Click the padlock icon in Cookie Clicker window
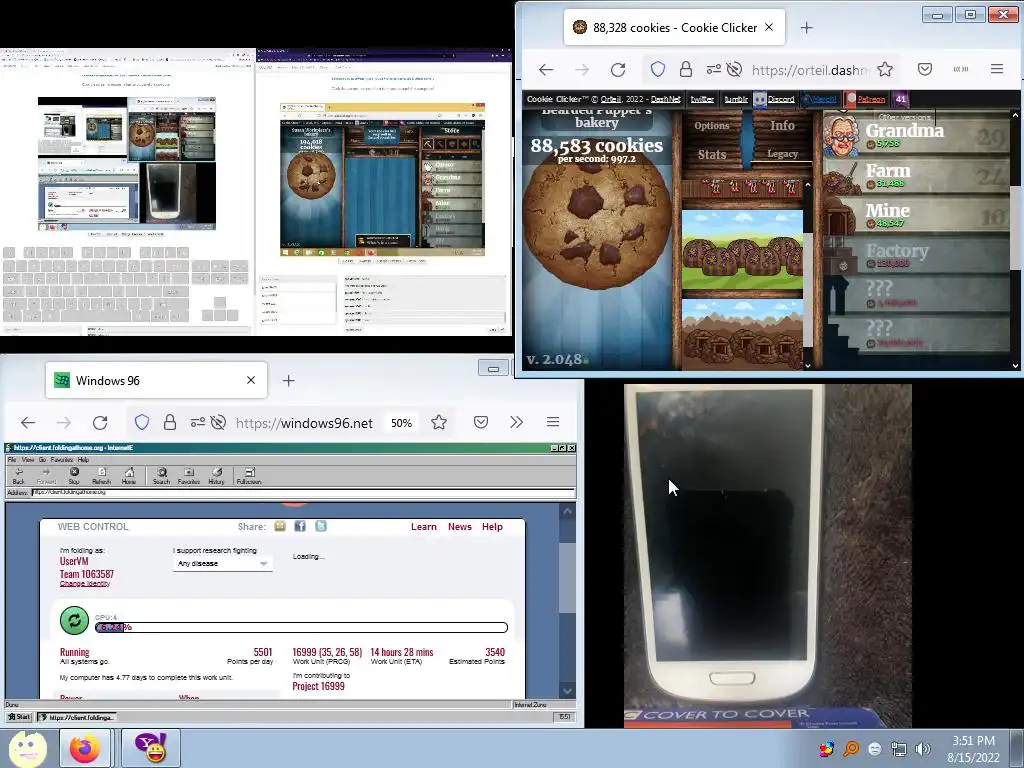Image resolution: width=1024 pixels, height=768 pixels. (686, 69)
